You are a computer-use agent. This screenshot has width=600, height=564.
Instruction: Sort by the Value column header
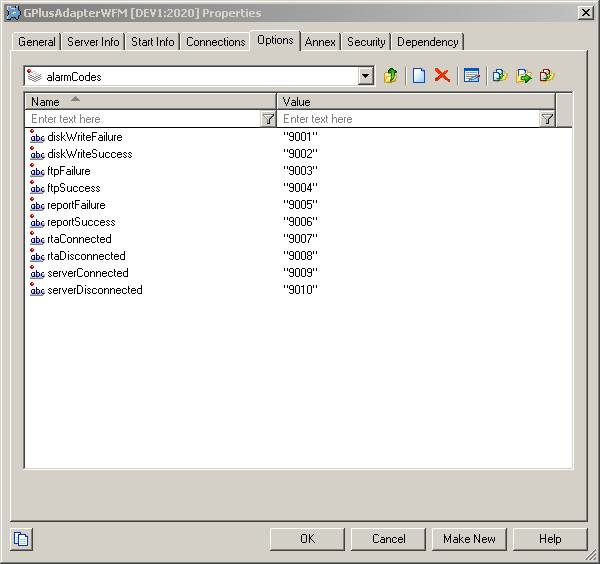coord(416,102)
